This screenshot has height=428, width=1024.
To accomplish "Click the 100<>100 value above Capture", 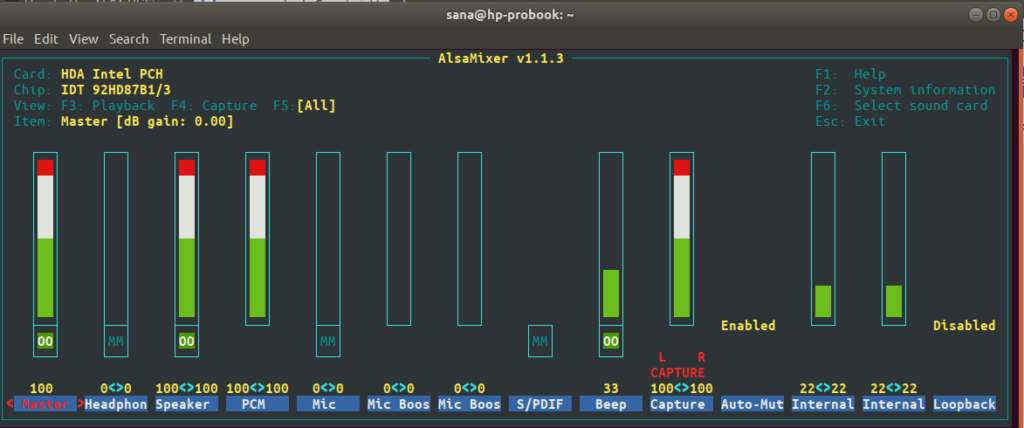I will point(682,389).
